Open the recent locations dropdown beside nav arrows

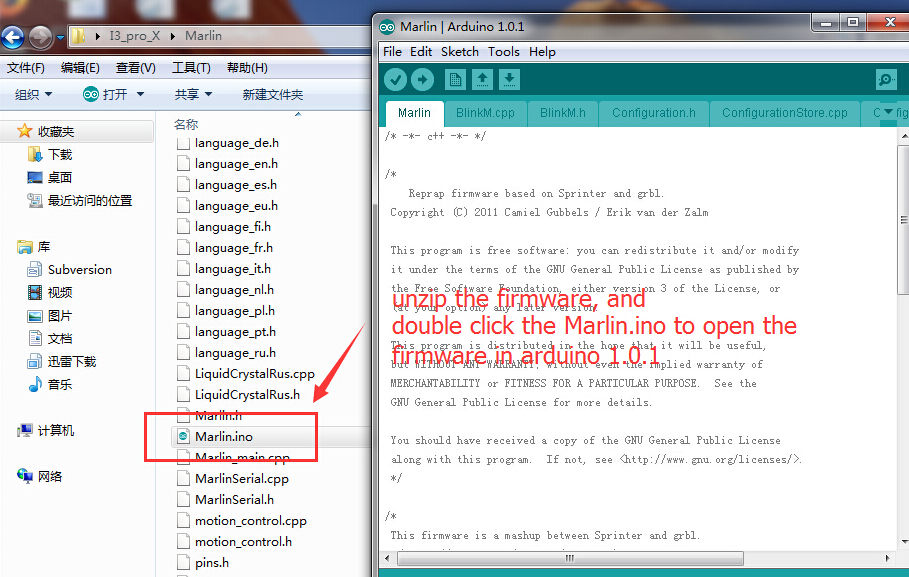point(60,38)
